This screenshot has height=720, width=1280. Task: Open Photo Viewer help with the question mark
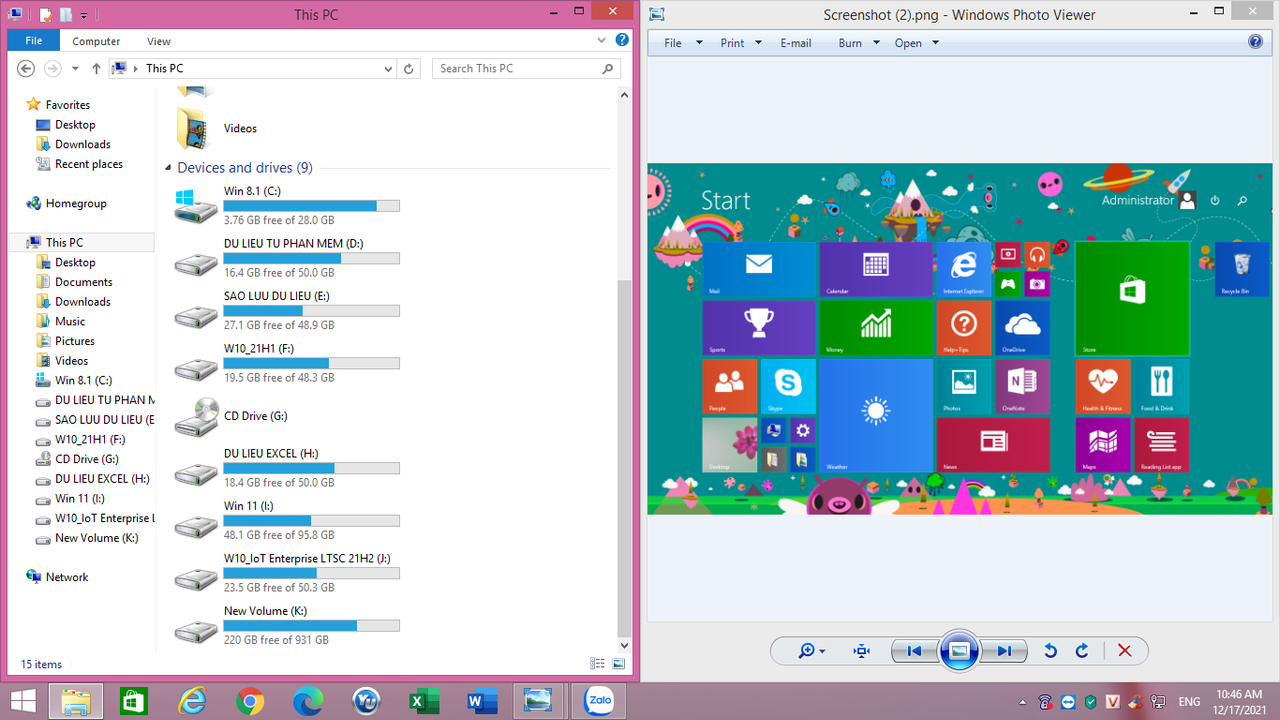coord(1256,42)
